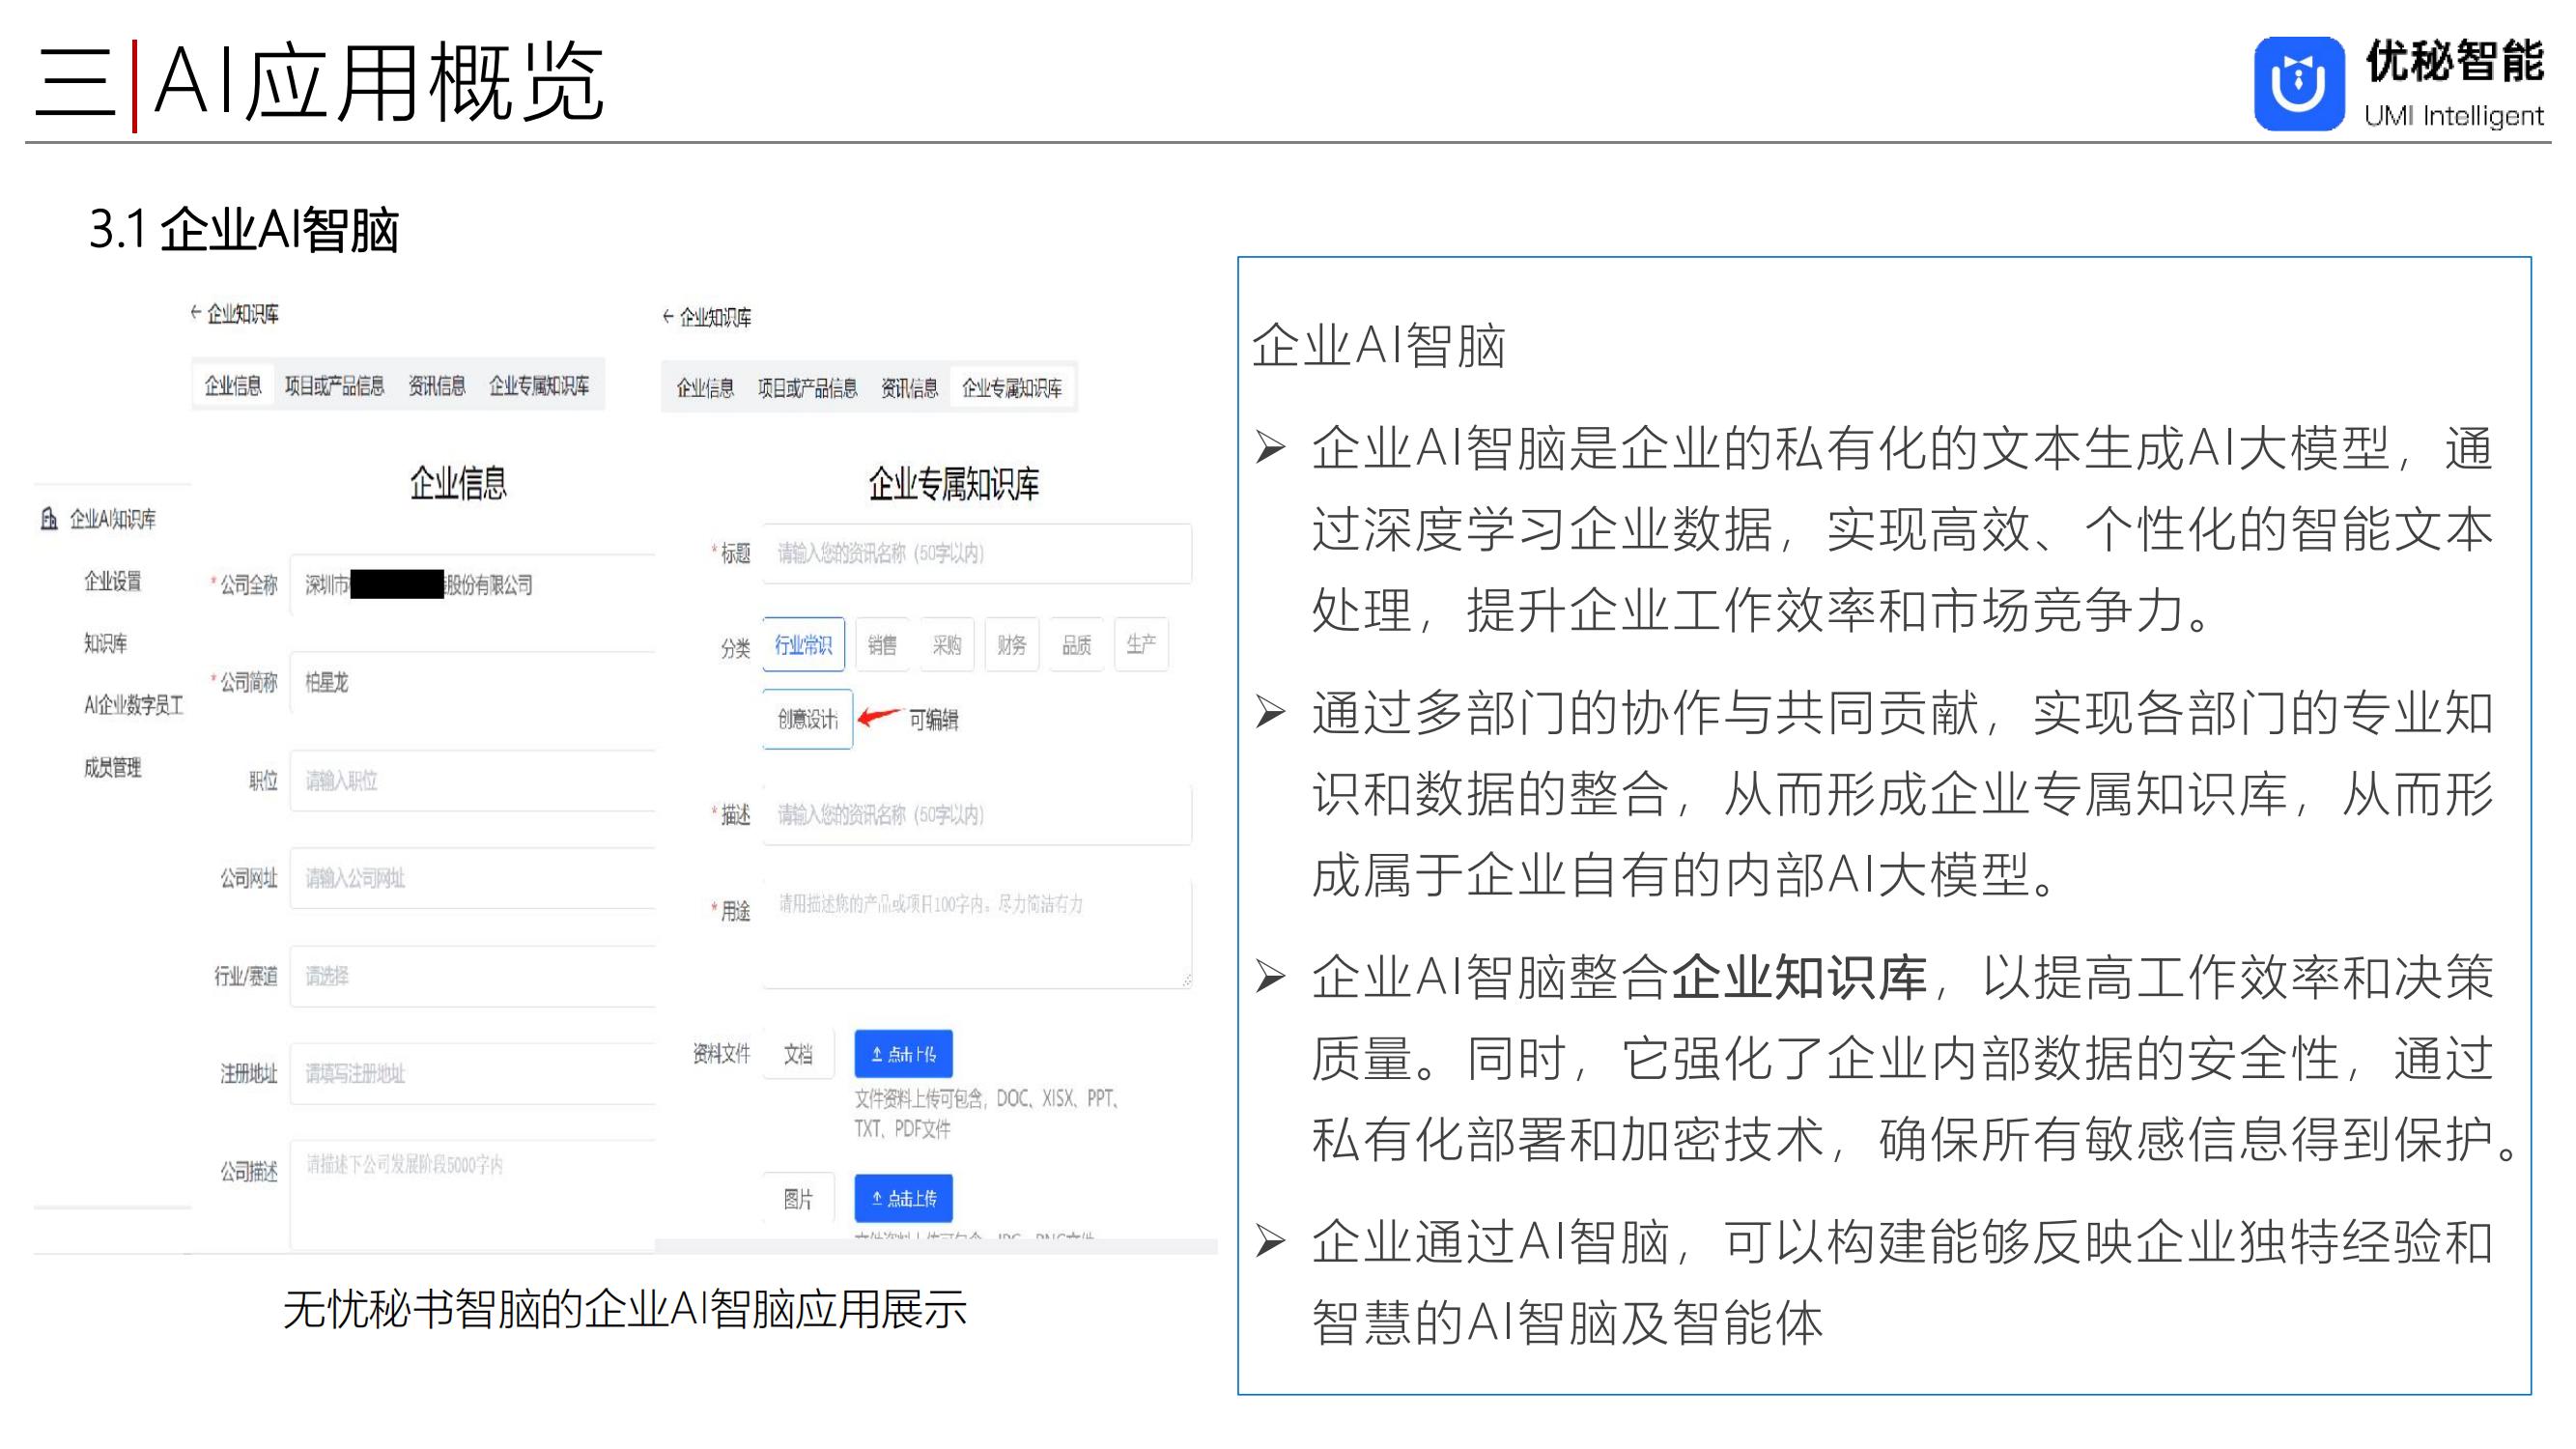The image size is (2576, 1449).
Task: Click upload button next to 文档
Action: click(903, 1053)
